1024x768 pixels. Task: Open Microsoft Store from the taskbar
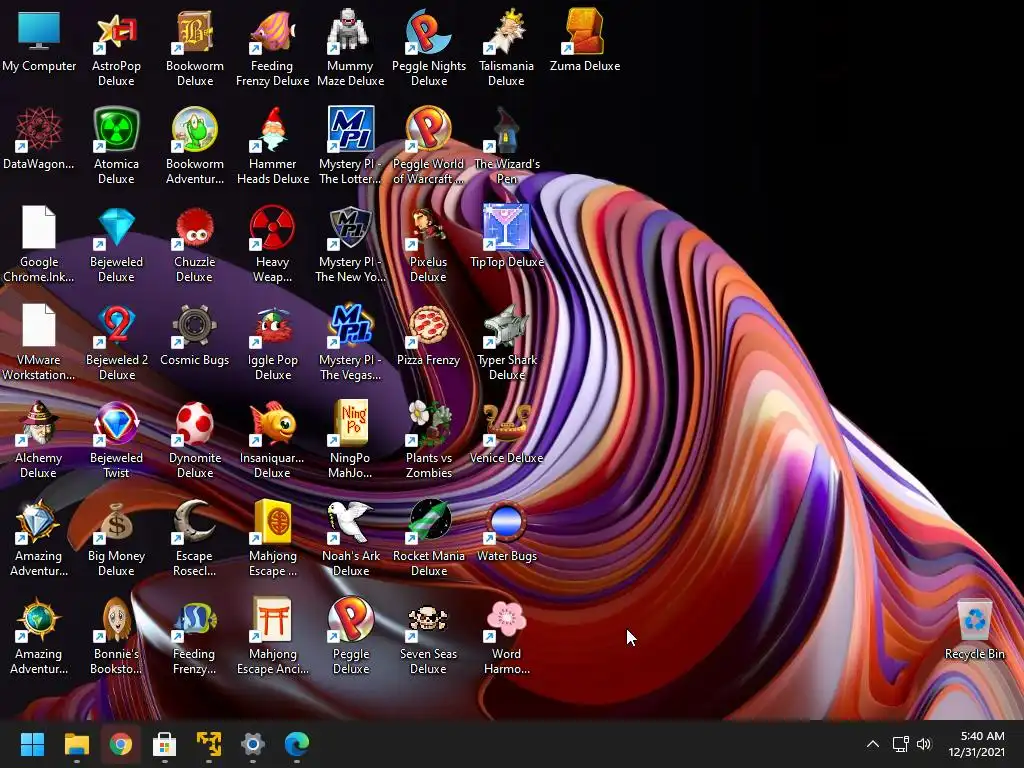[165, 744]
